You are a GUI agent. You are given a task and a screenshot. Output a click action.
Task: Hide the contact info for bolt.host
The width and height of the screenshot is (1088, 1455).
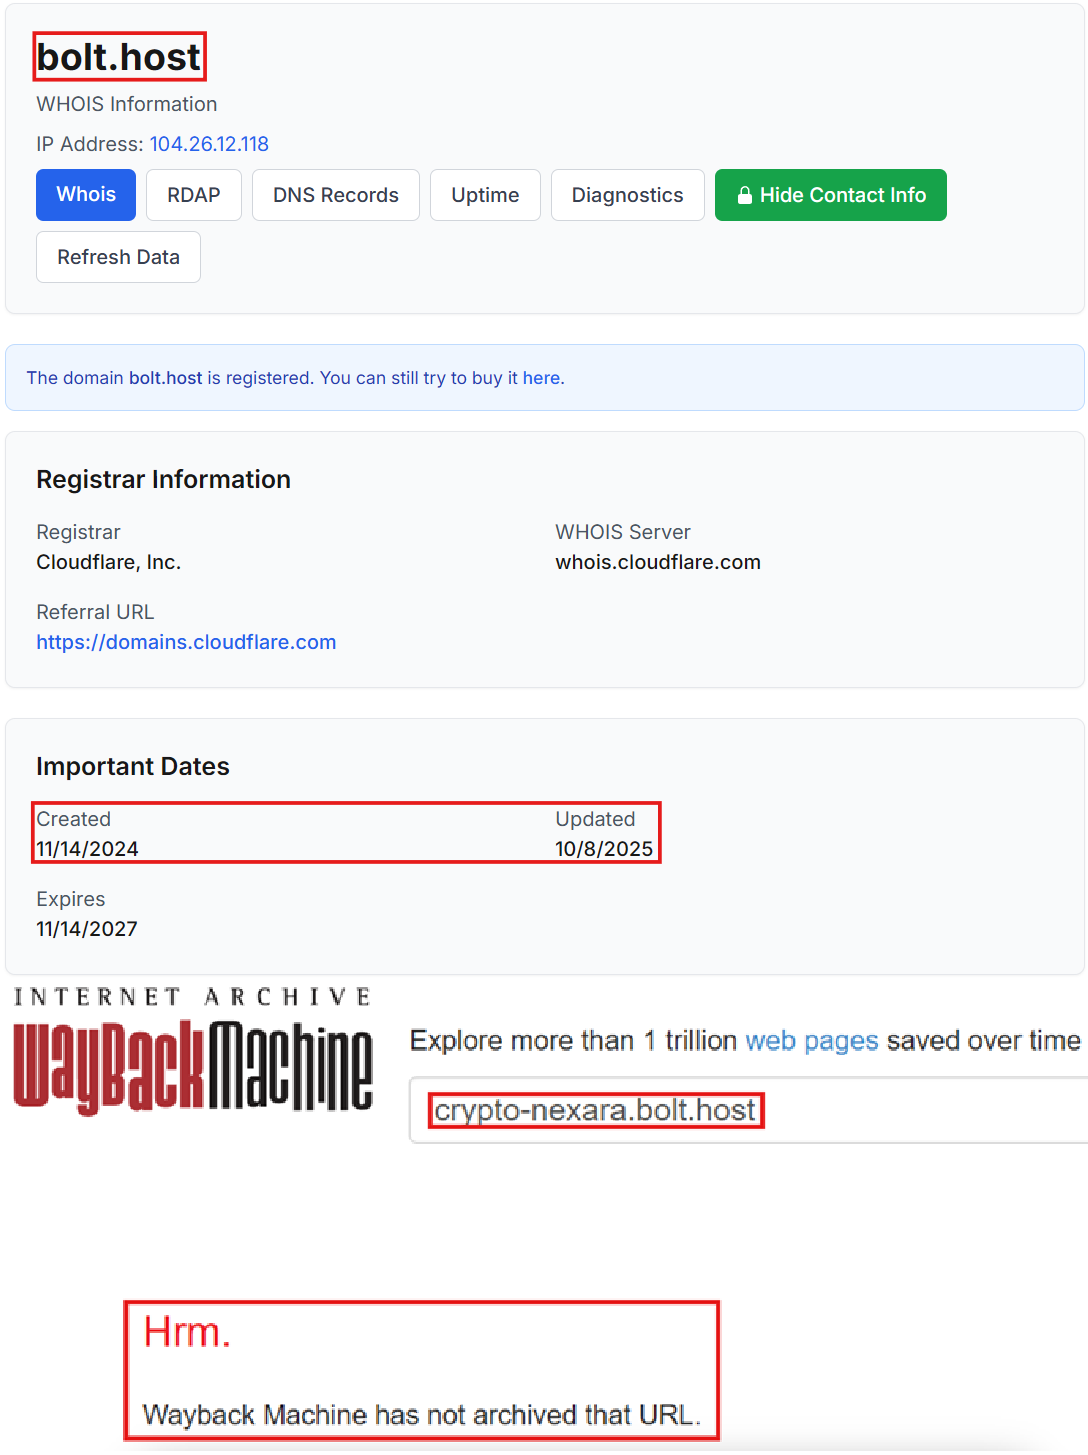pos(830,195)
